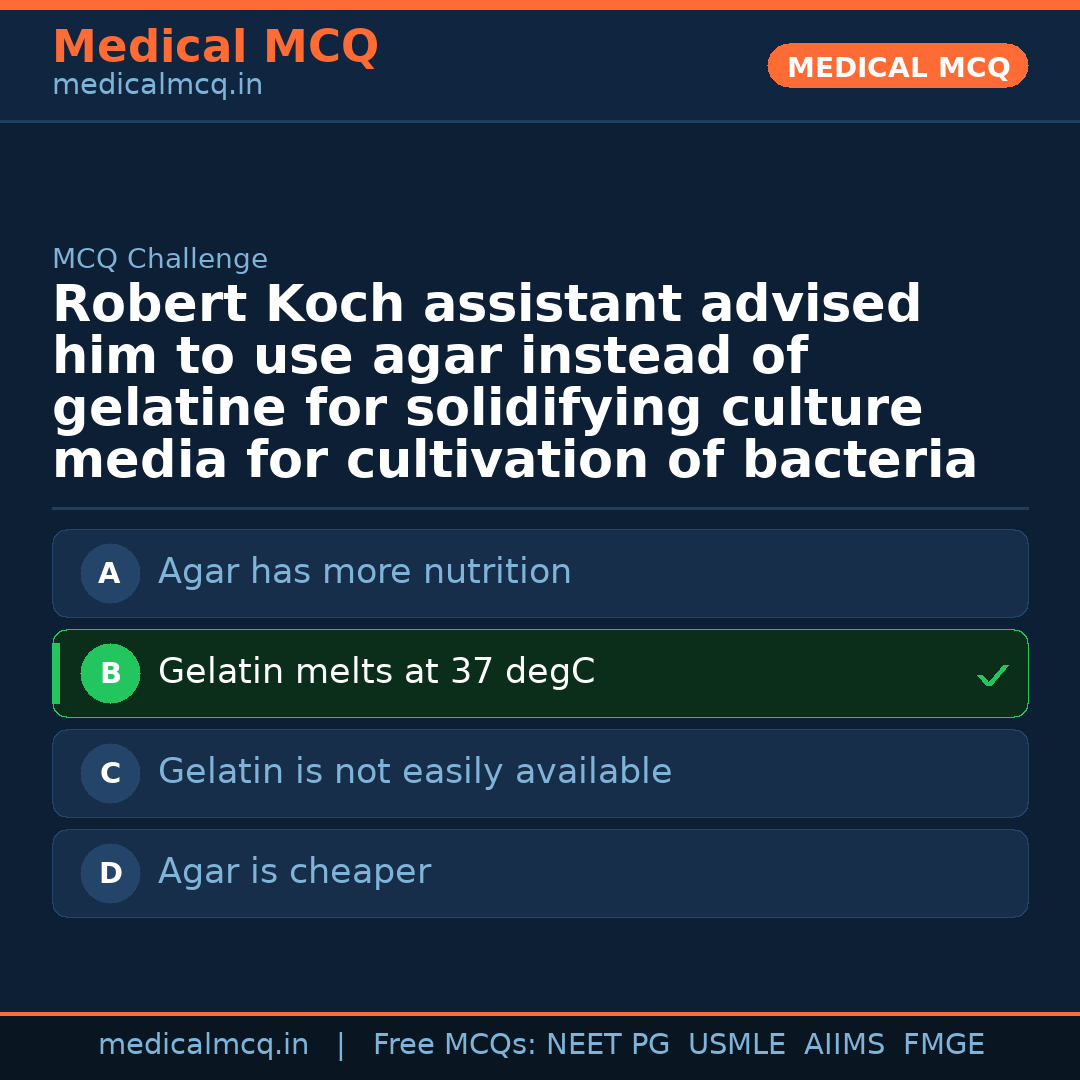Viewport: 1080px width, 1080px height.
Task: Choose 'Gelatin melts at 37 degC' option
Action: (x=376, y=672)
